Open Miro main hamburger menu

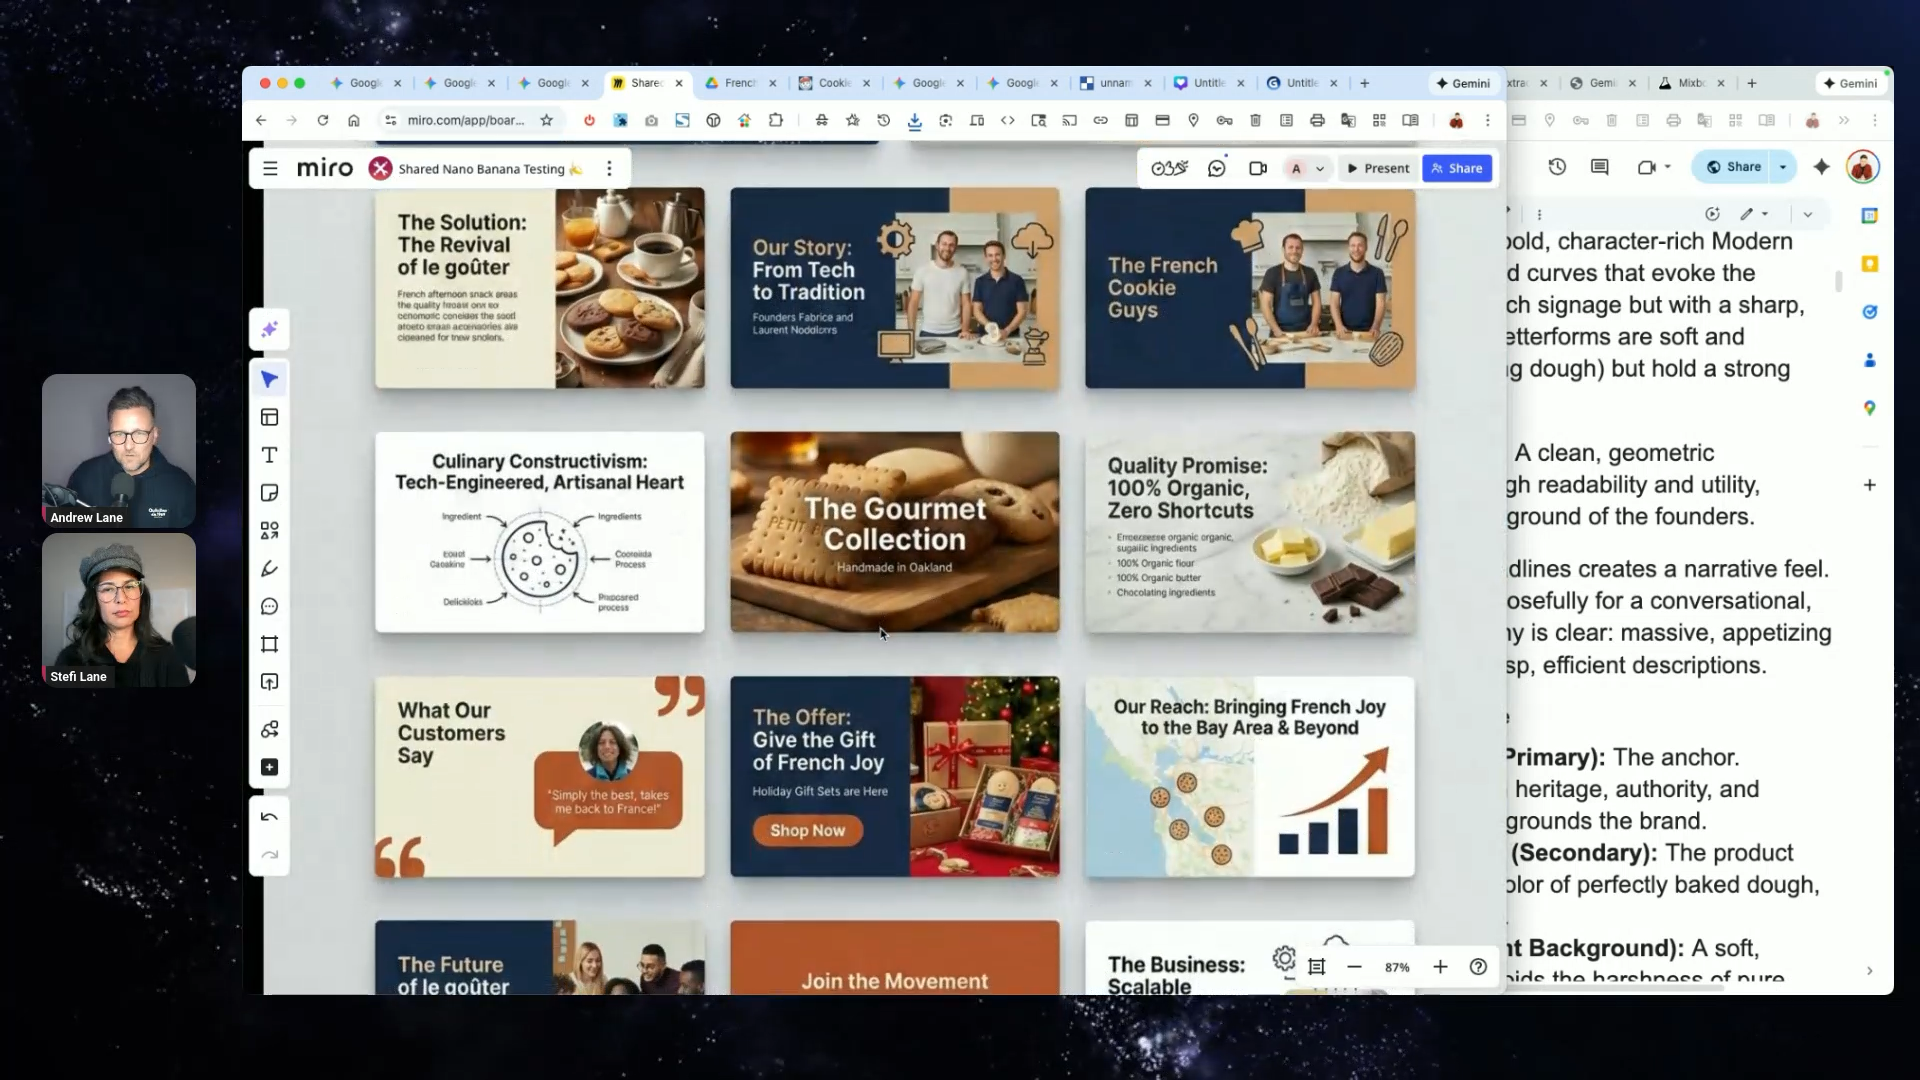tap(270, 169)
